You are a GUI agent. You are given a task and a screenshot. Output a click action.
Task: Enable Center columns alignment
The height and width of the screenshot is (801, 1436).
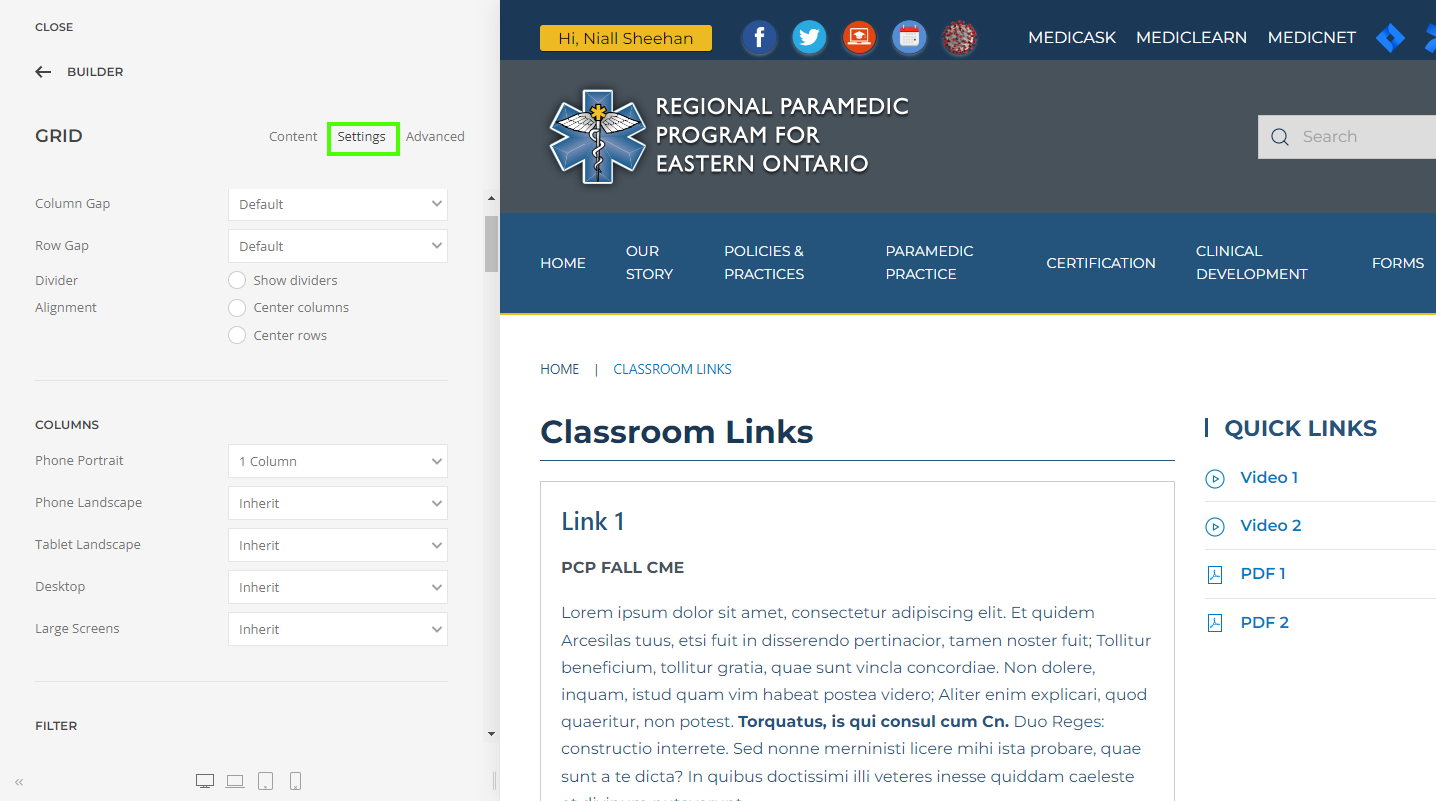click(237, 307)
